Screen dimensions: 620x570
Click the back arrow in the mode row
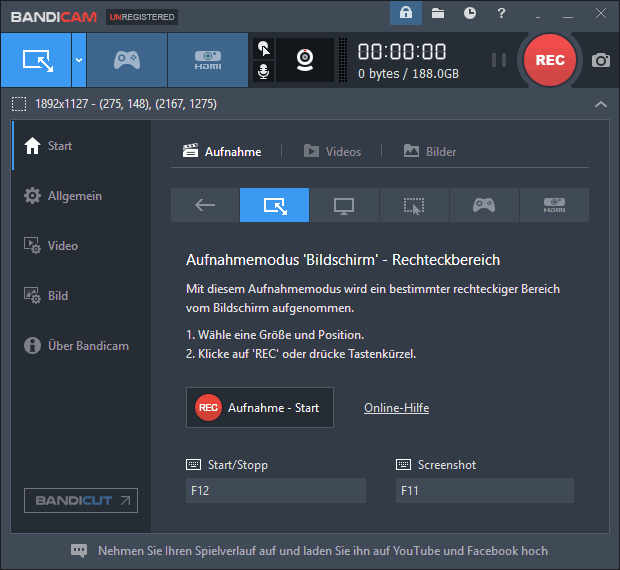click(x=205, y=205)
